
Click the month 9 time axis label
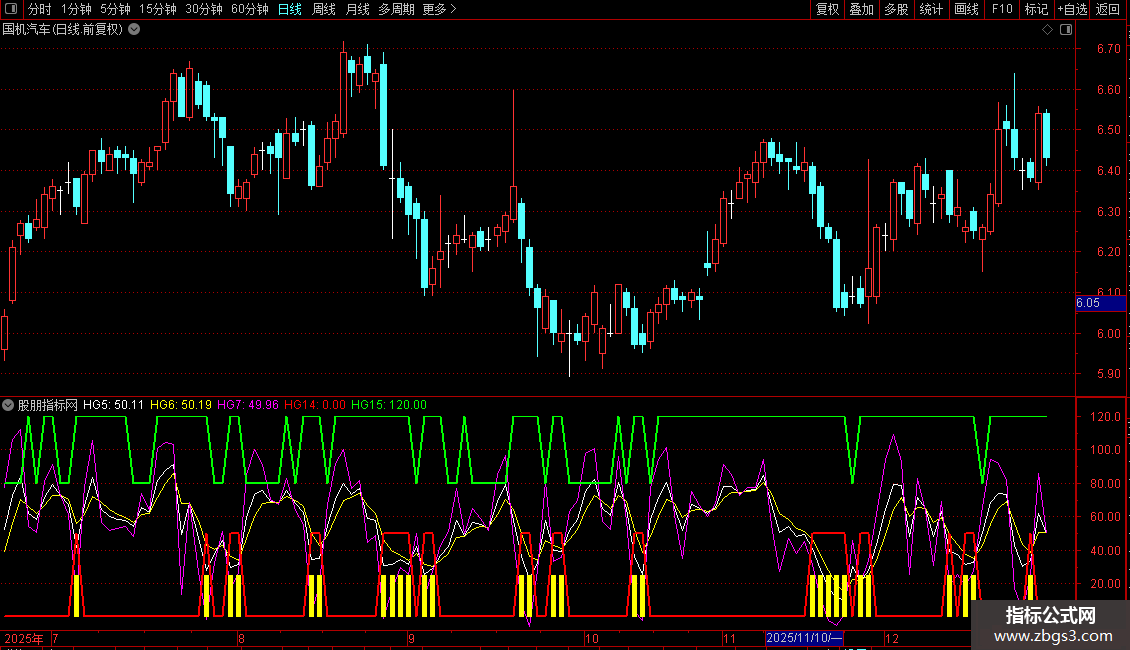[411, 638]
